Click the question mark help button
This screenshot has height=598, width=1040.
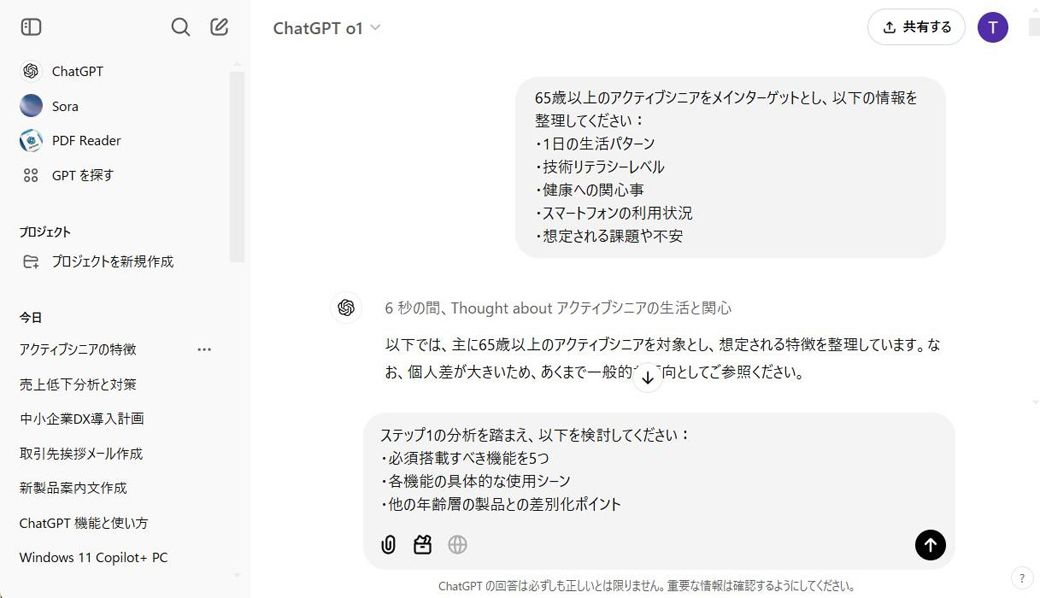[x=1021, y=577]
